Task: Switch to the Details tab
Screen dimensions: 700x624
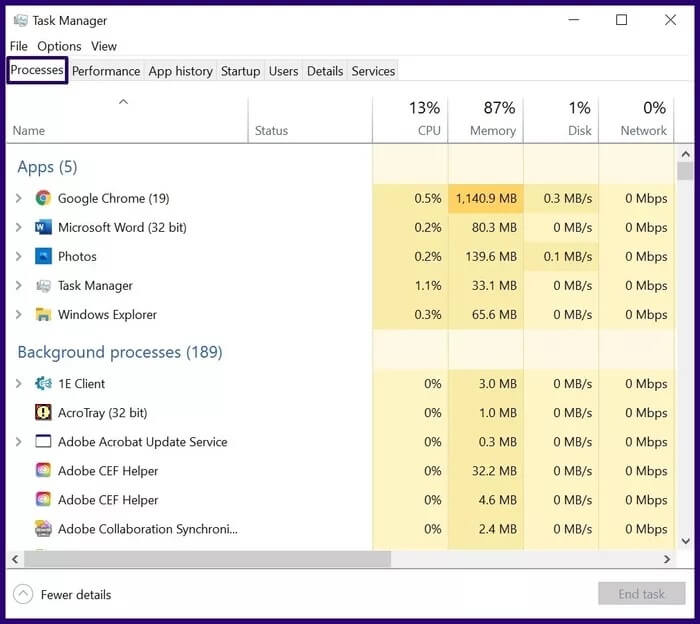Action: (325, 71)
